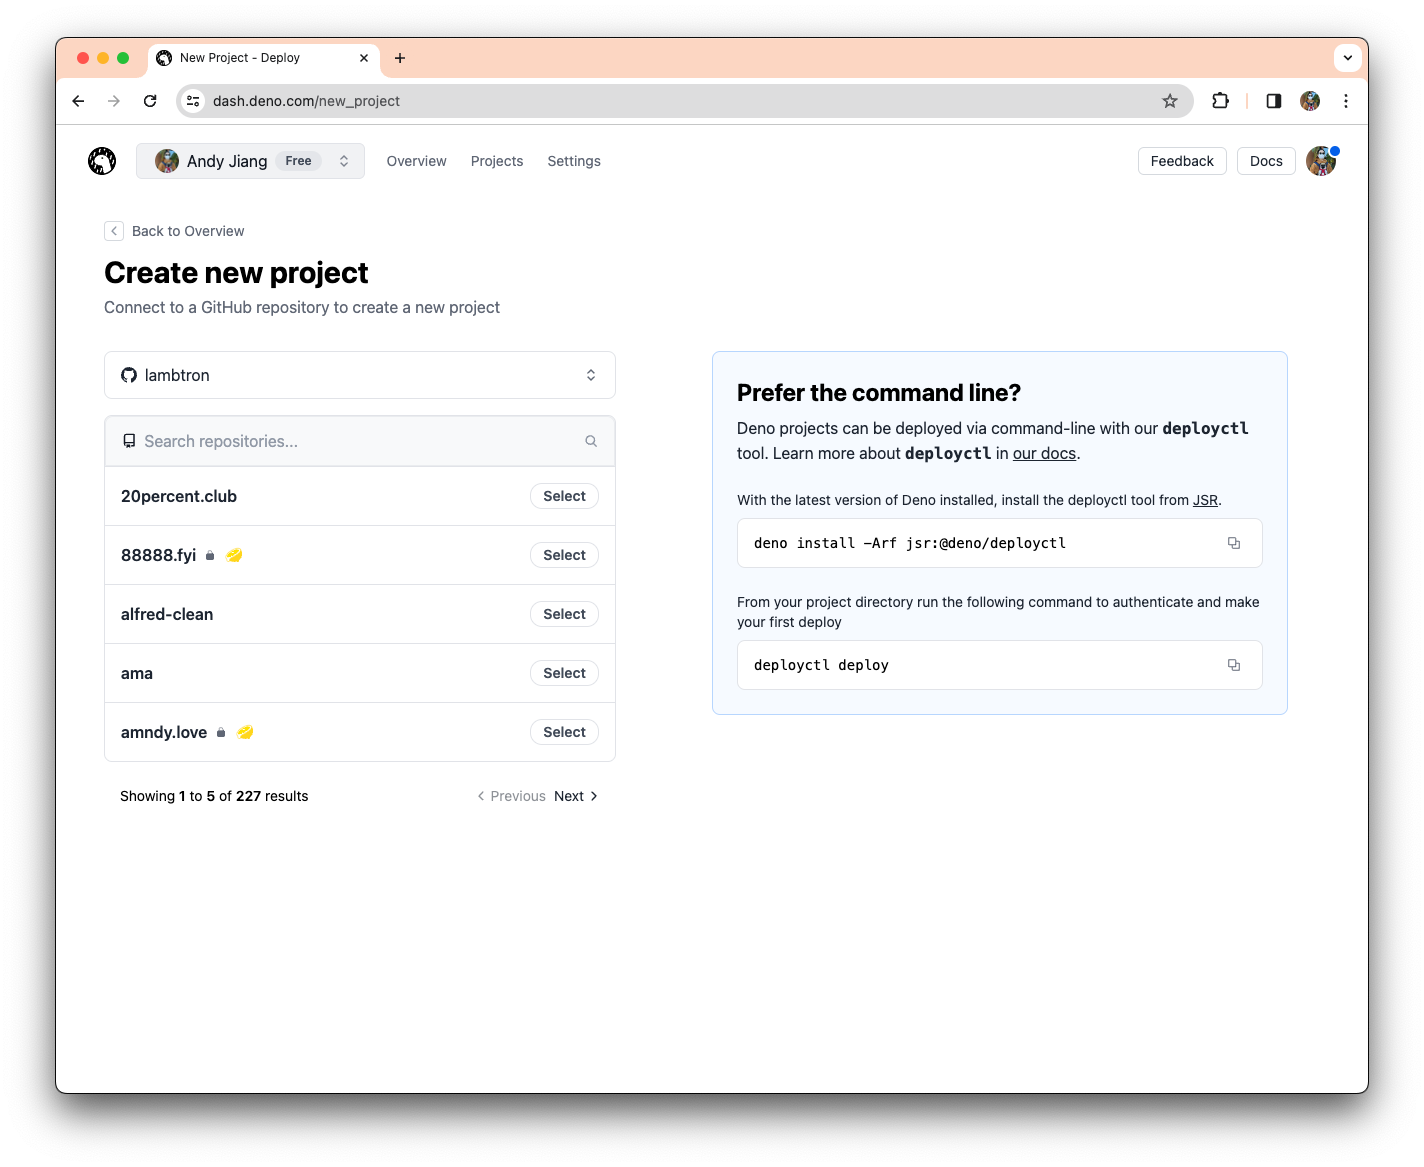Click the back arrow beside Back to Overview
The width and height of the screenshot is (1424, 1167).
[114, 230]
